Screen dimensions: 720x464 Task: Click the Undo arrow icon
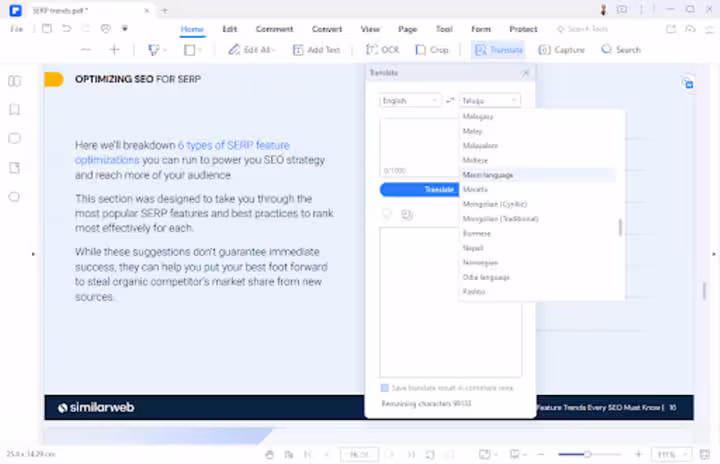(x=67, y=28)
